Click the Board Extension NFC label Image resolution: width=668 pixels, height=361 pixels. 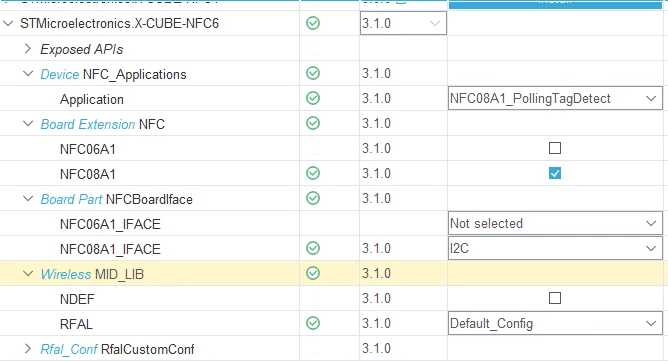(x=103, y=124)
